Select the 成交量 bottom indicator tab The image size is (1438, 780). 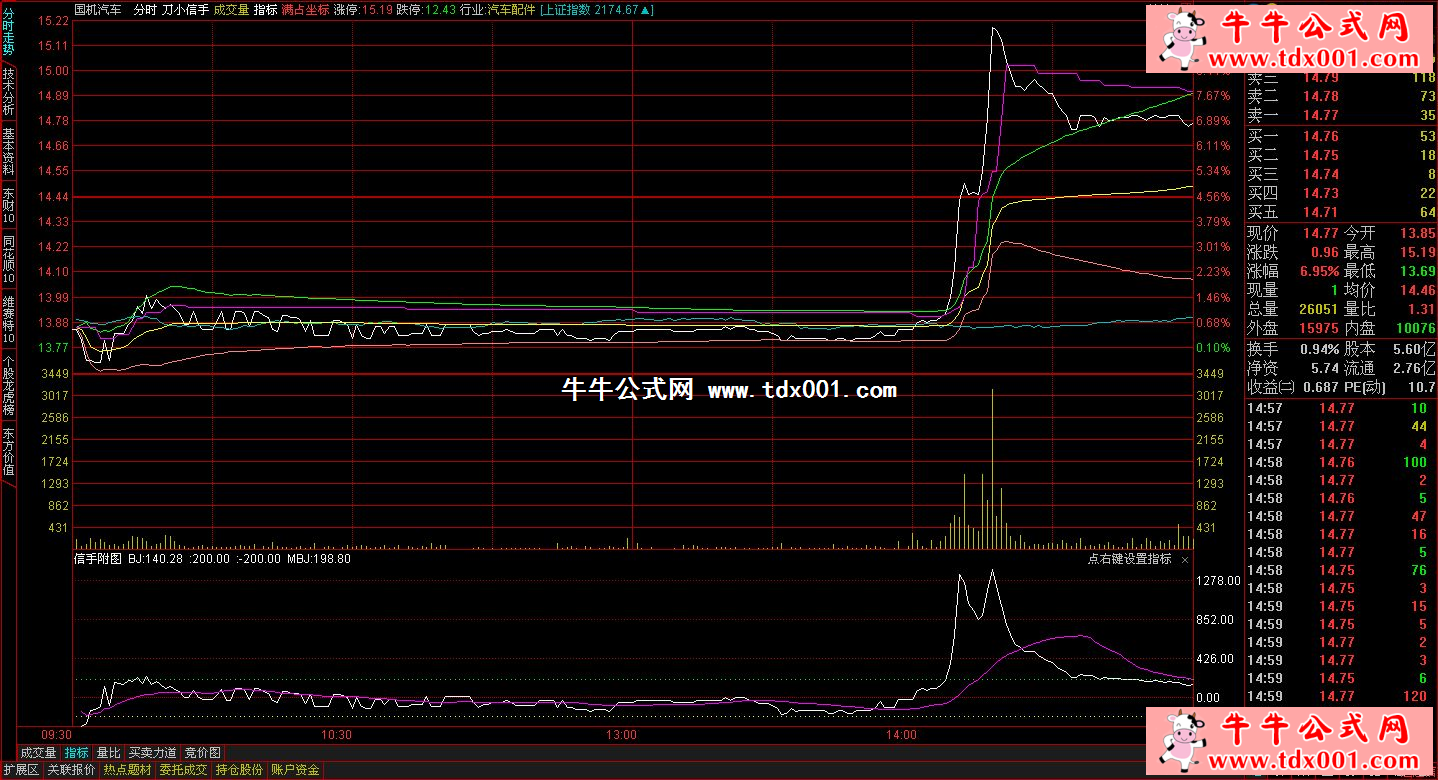[x=38, y=753]
